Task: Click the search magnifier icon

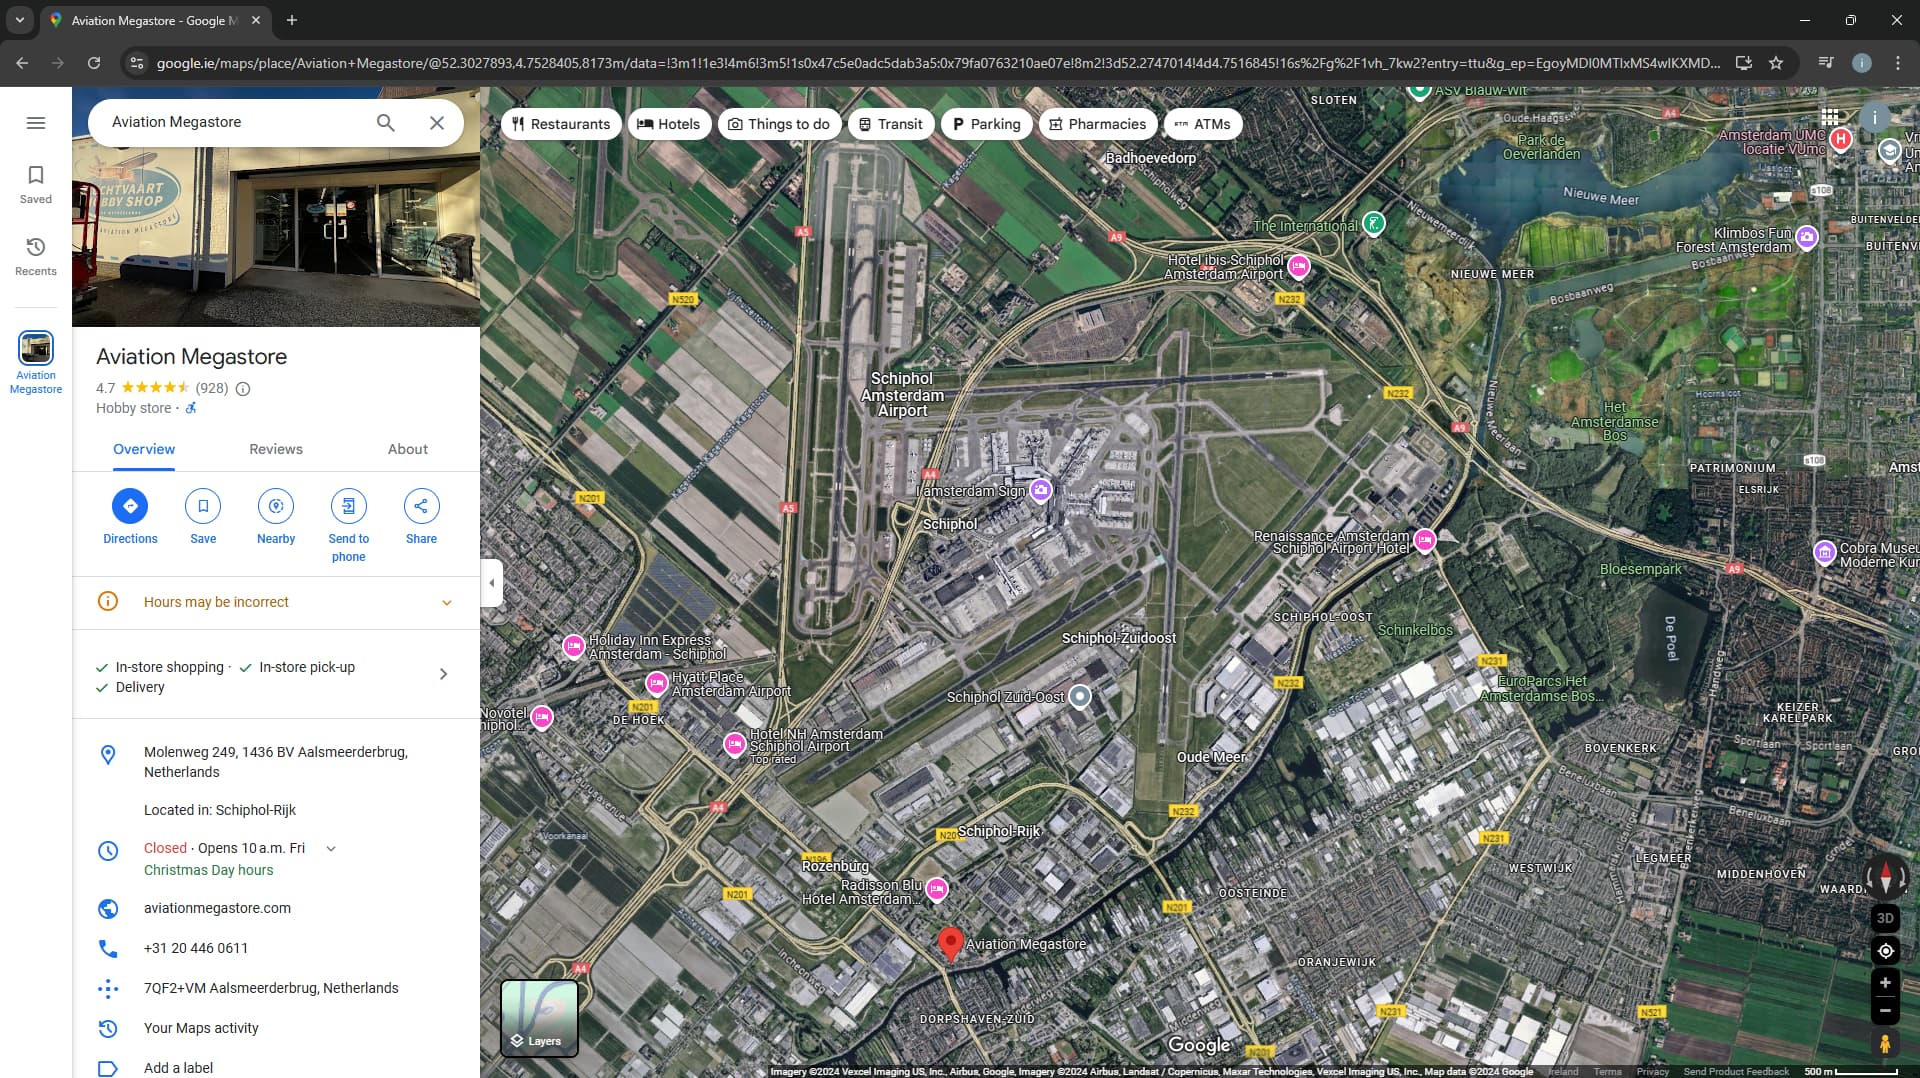Action: tap(386, 123)
